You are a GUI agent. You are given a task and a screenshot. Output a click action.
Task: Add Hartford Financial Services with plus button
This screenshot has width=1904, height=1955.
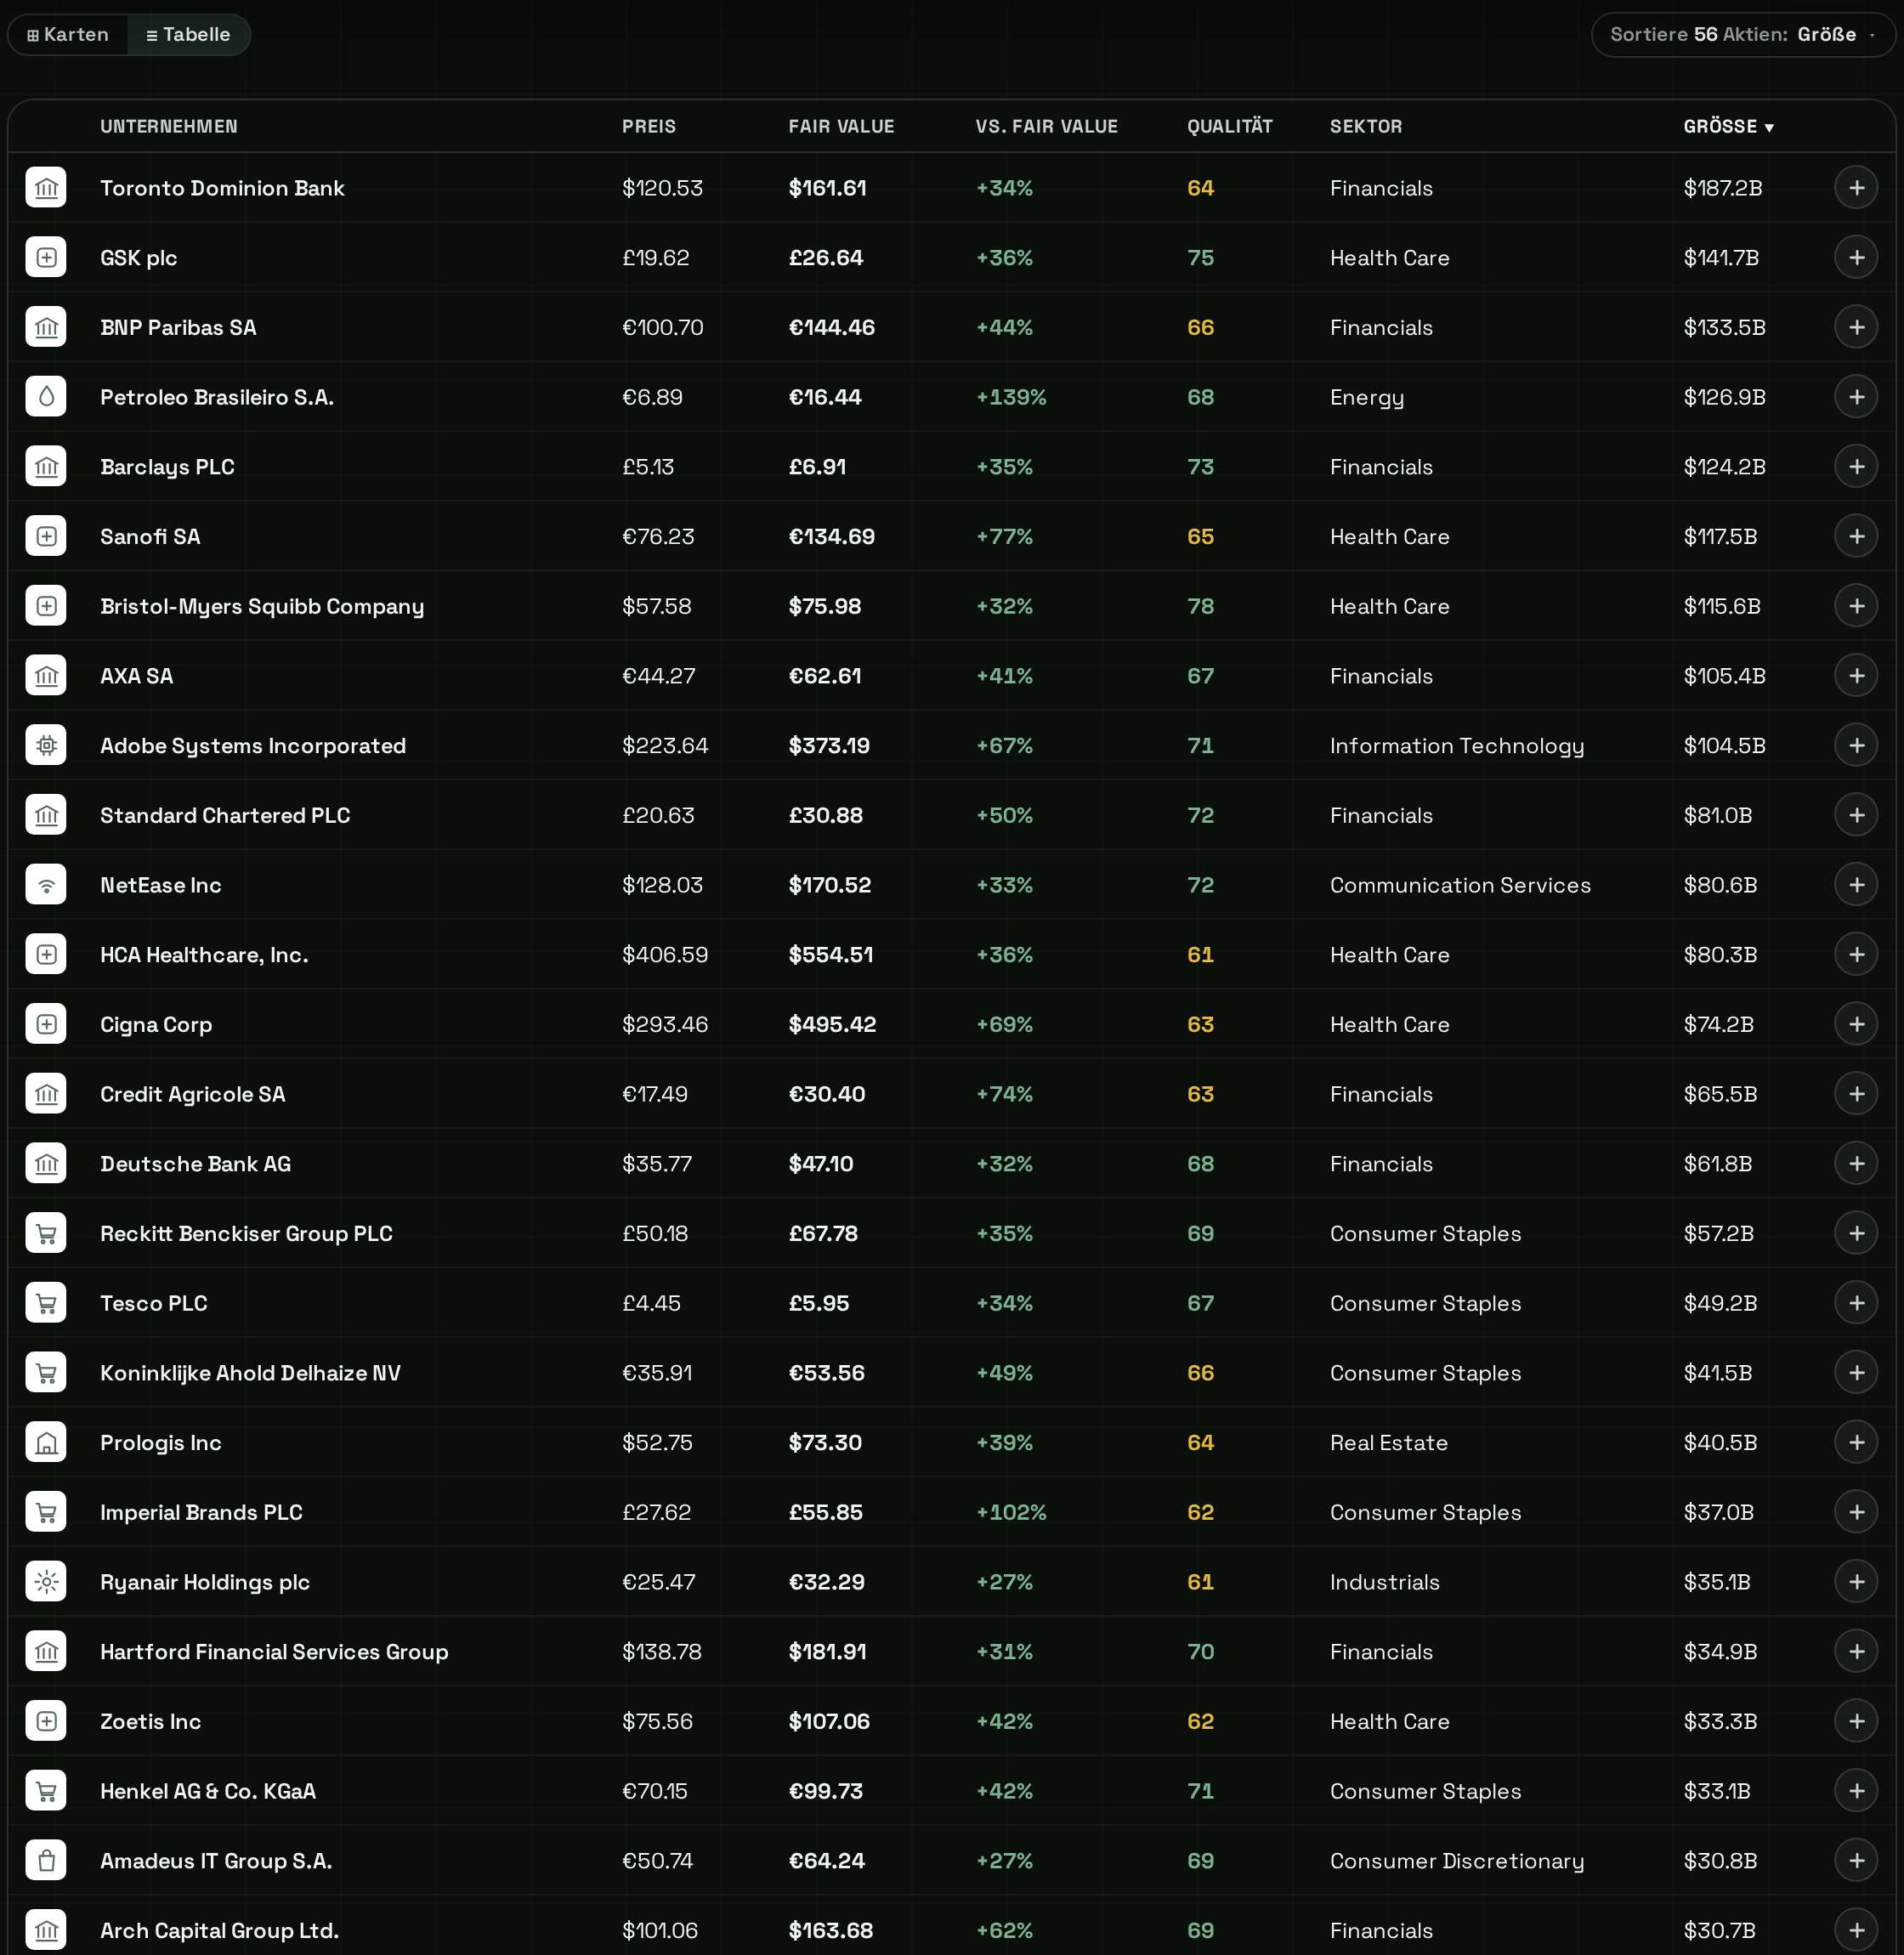click(x=1856, y=1652)
